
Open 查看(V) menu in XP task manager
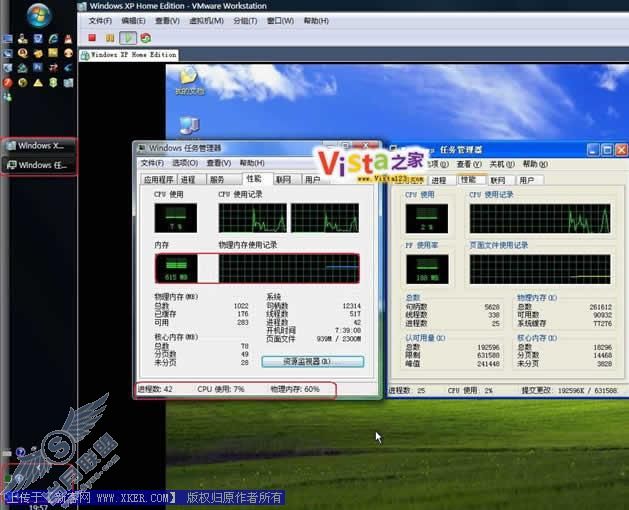coord(469,164)
